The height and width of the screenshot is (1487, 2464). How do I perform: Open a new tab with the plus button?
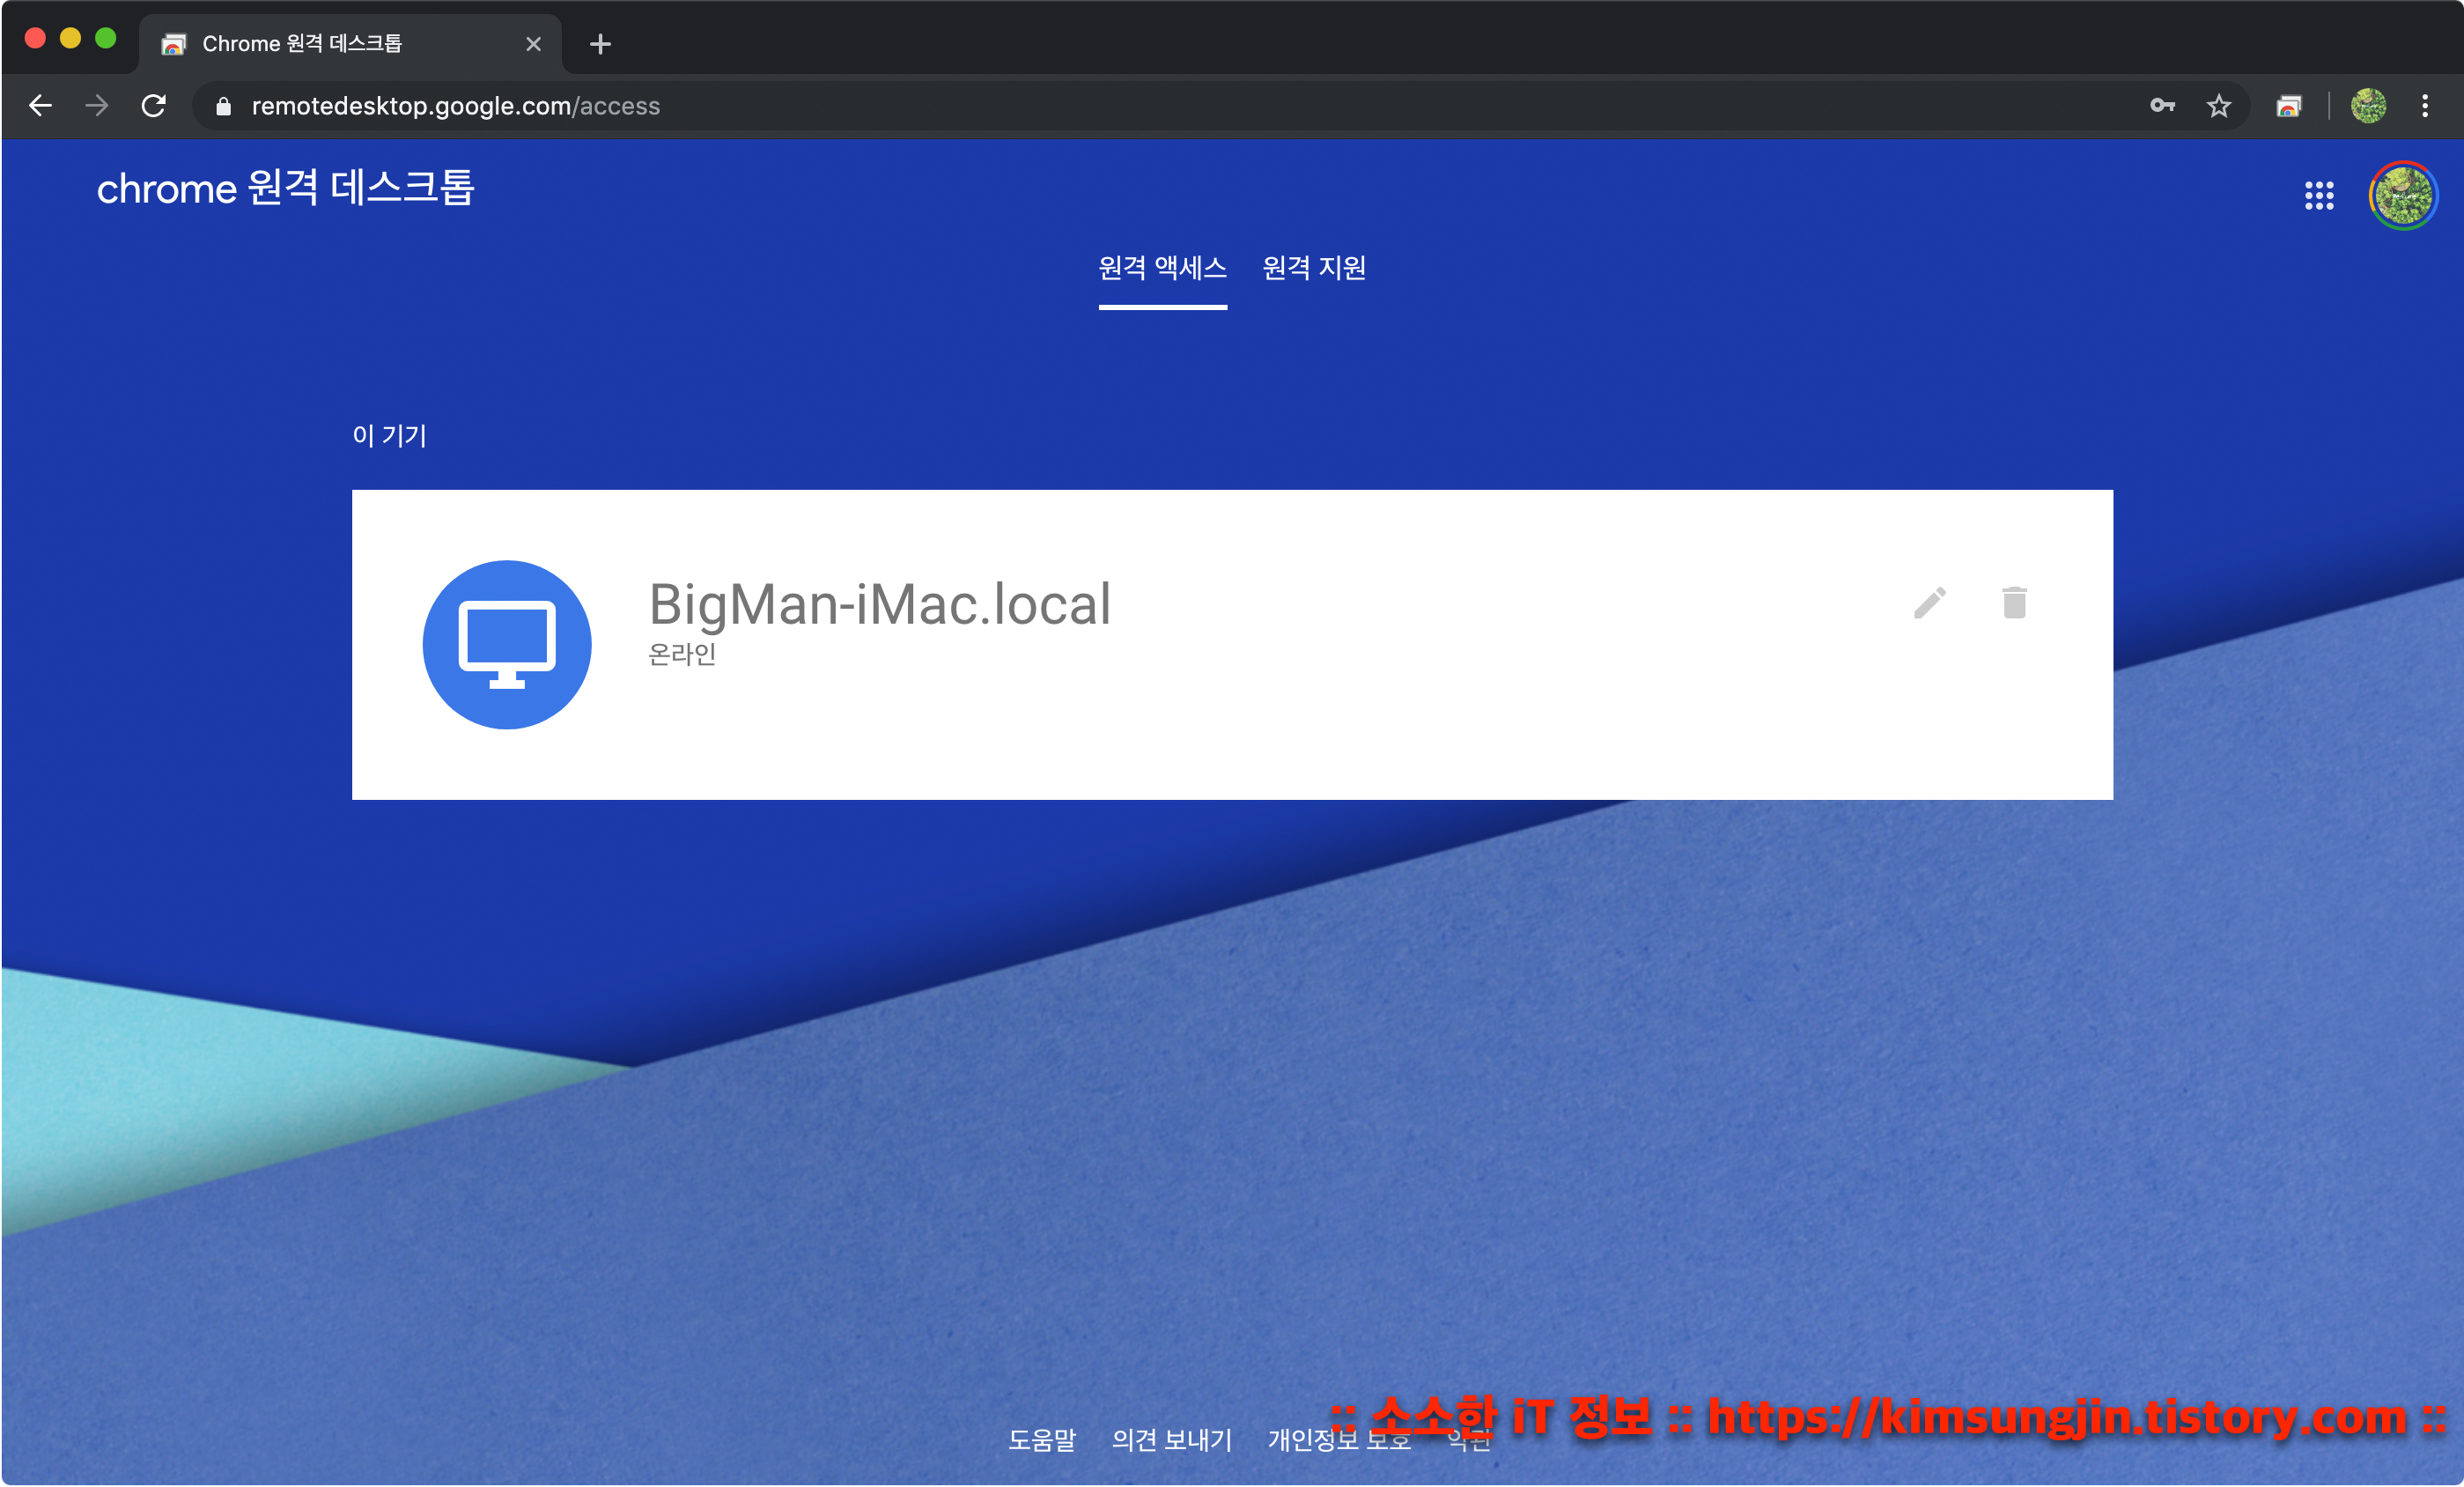tap(600, 44)
